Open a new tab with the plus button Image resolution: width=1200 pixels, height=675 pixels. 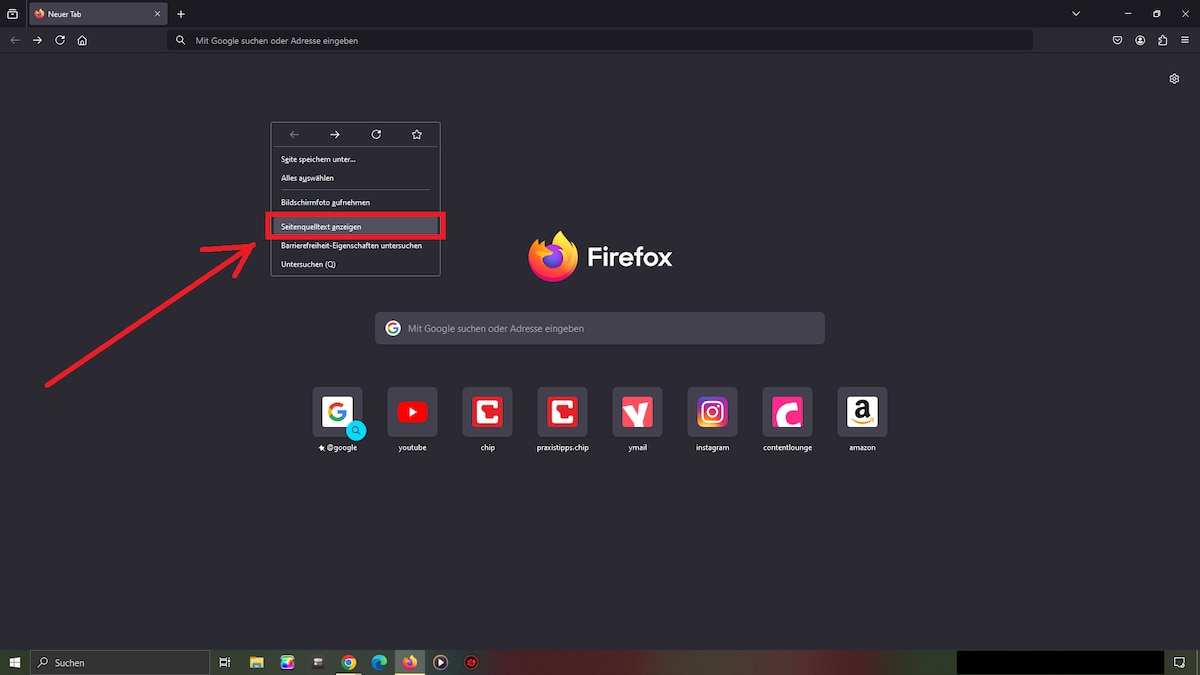tap(181, 14)
